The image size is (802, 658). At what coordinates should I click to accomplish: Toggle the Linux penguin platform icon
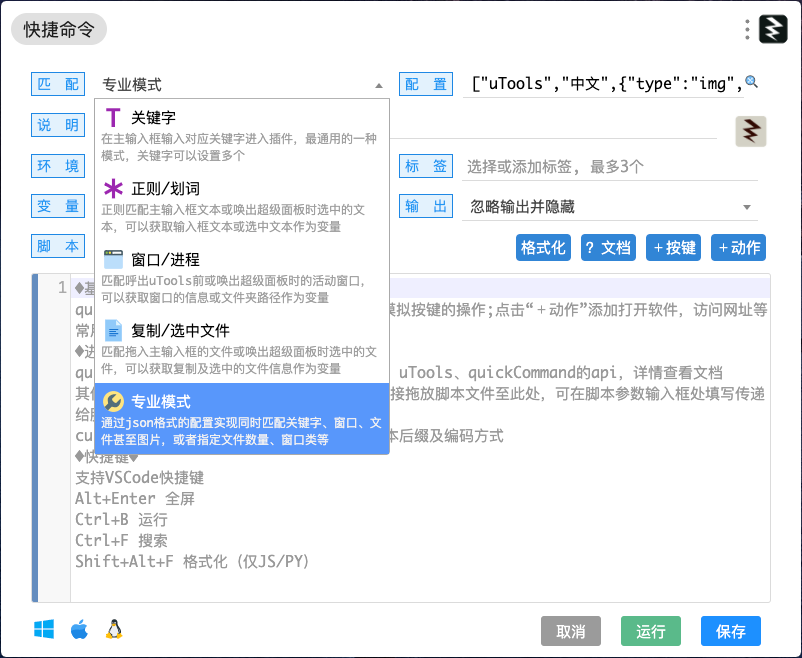(114, 629)
